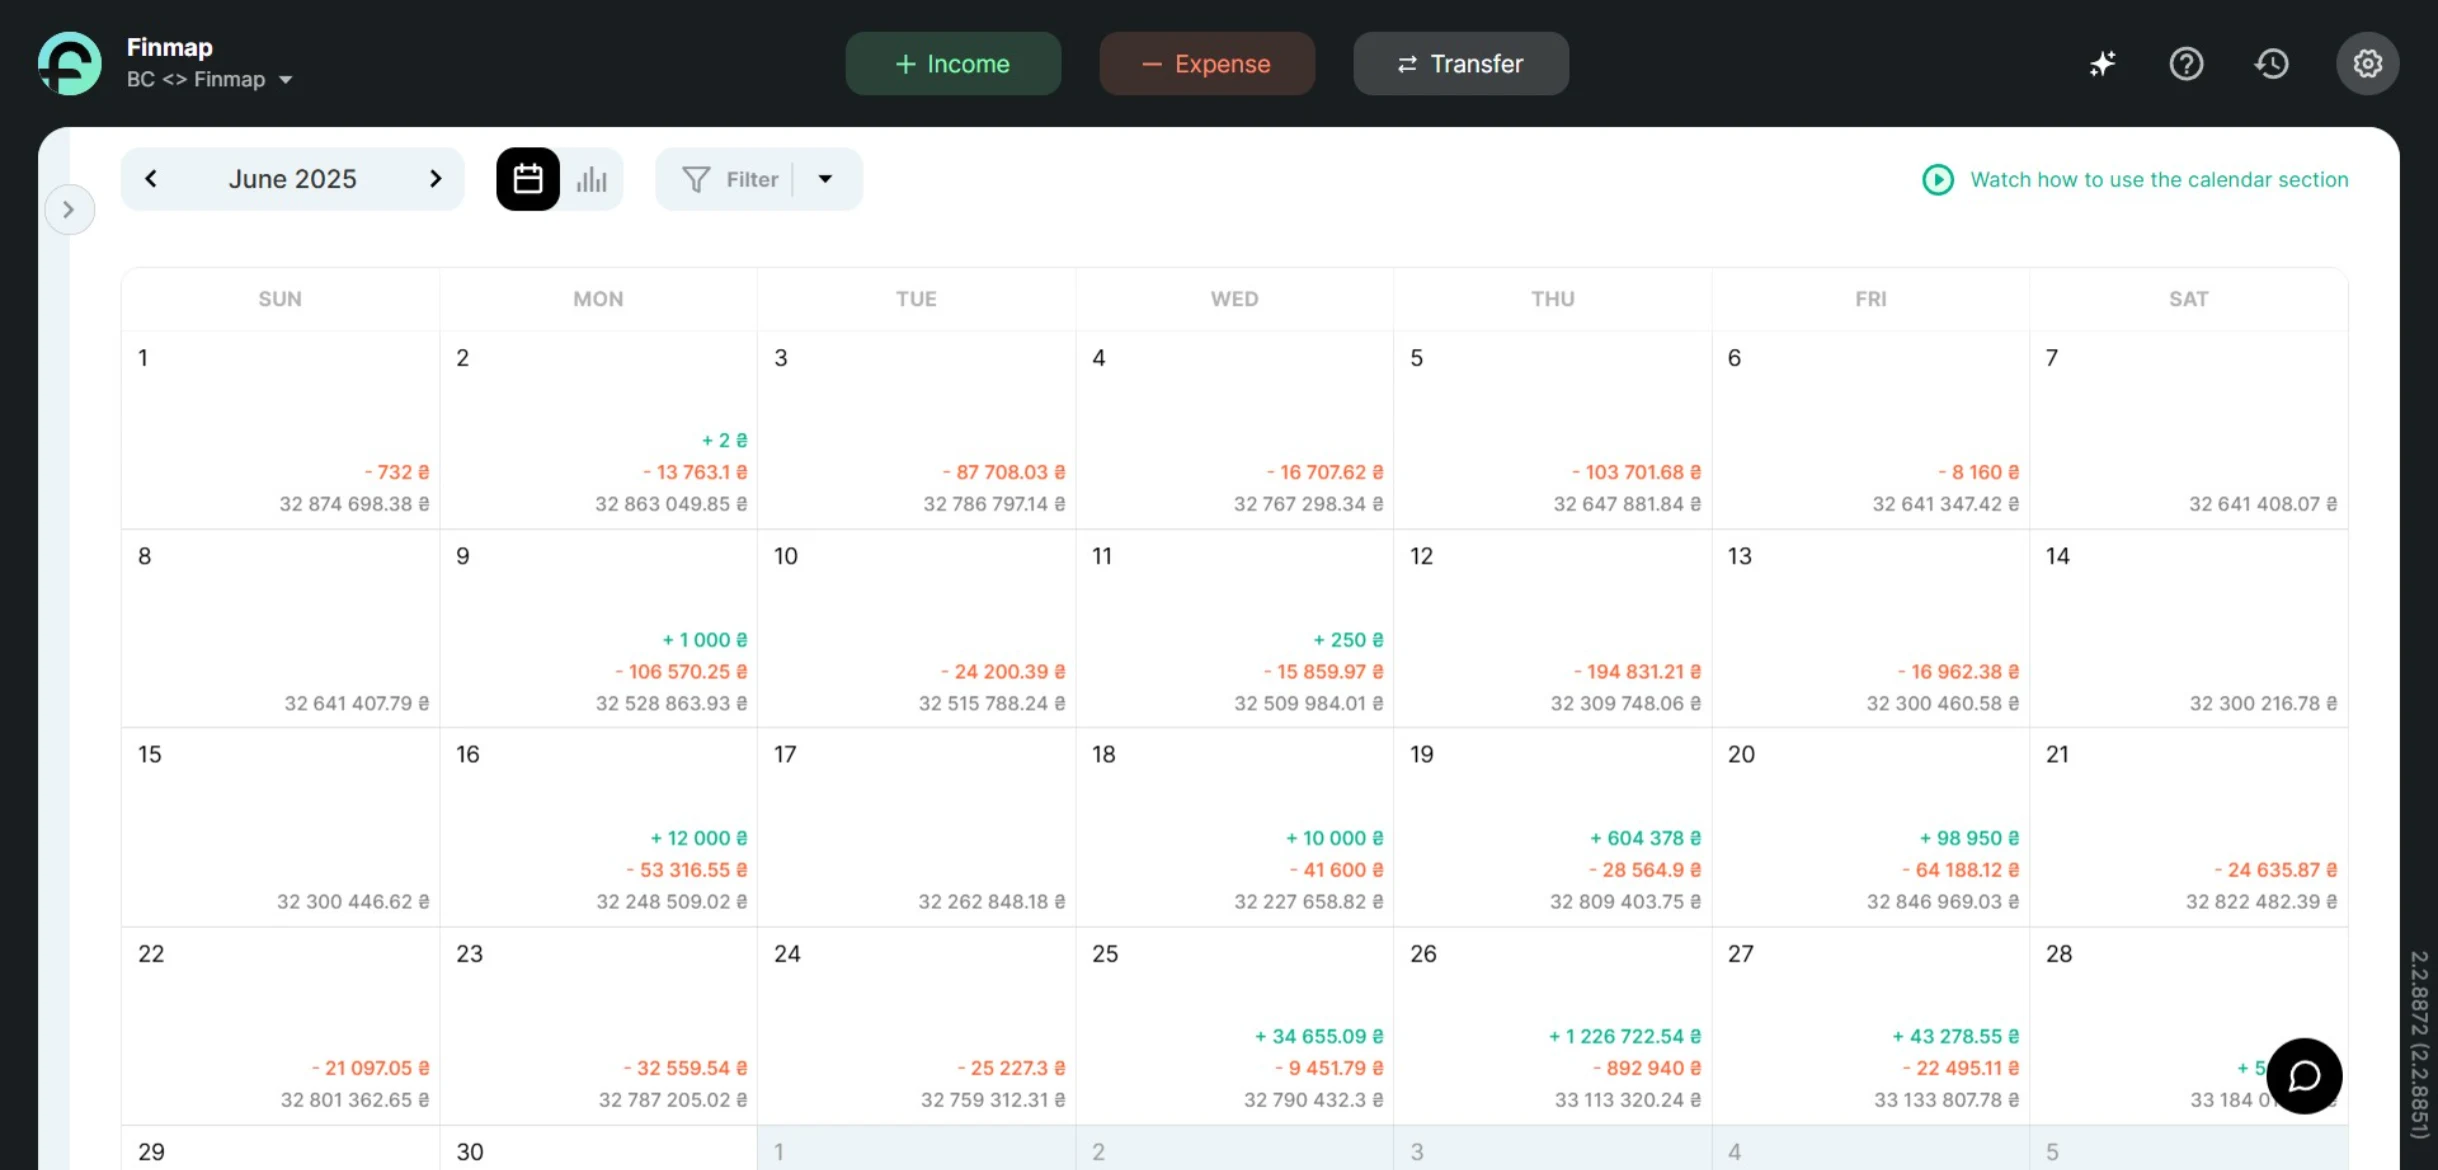Select the calendar view icon
Screen dimensions: 2438x1170
click(x=527, y=178)
